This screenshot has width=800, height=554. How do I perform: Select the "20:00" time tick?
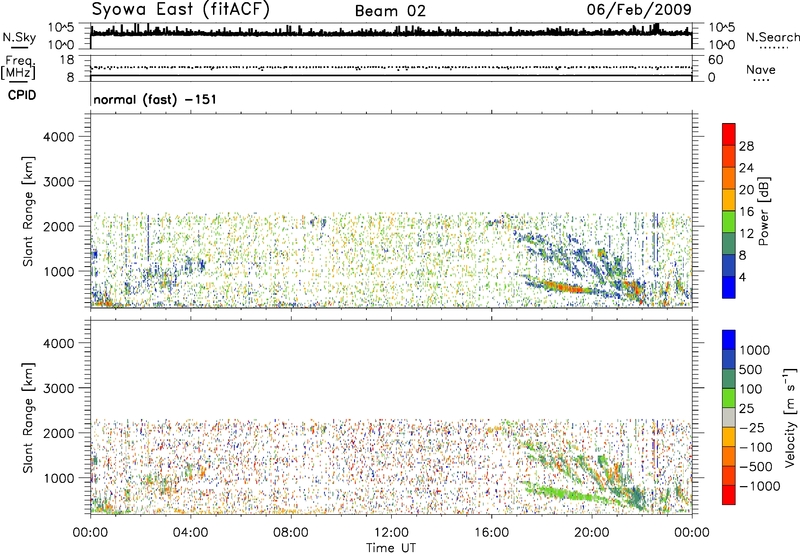click(591, 533)
